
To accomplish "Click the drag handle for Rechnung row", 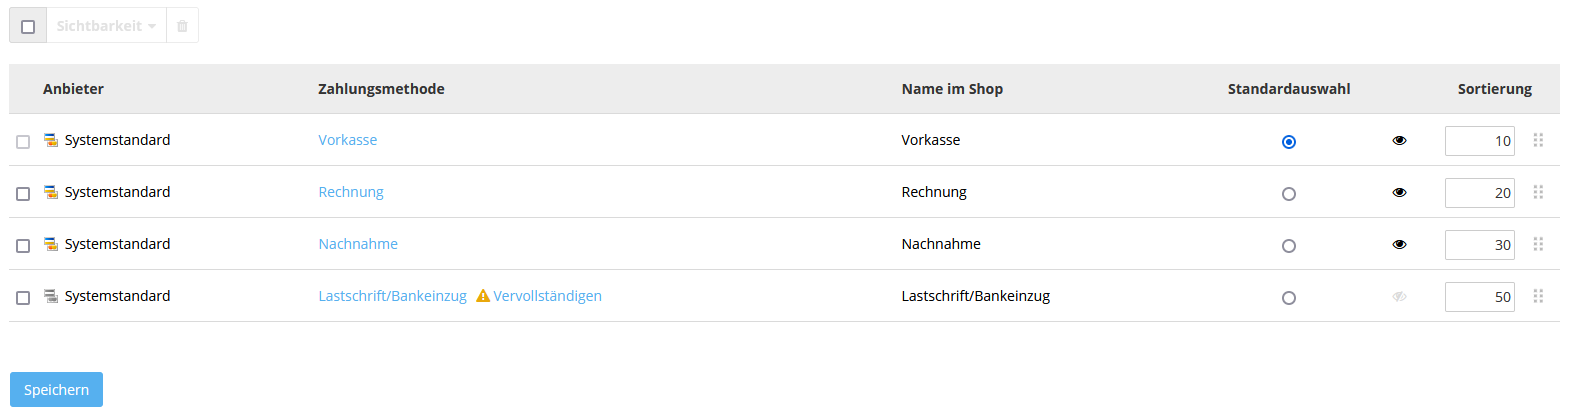I will (x=1538, y=192).
